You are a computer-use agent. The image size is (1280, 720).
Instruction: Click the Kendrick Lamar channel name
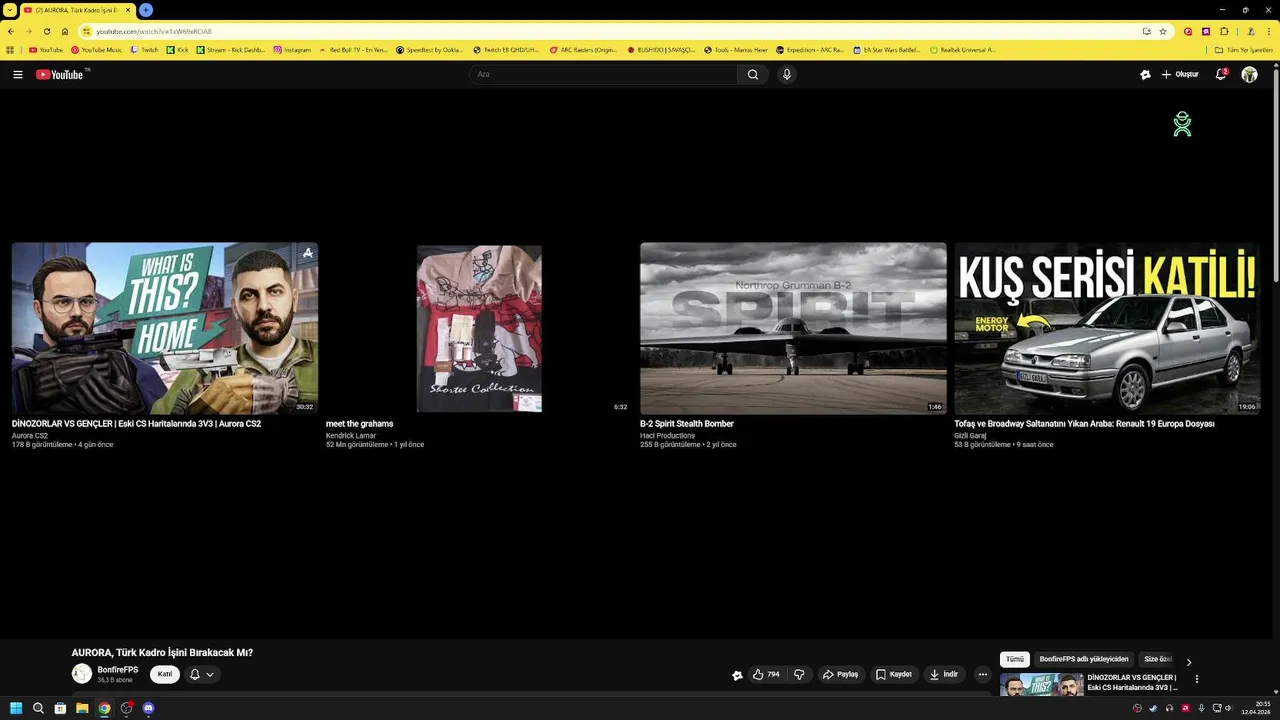[x=351, y=436]
